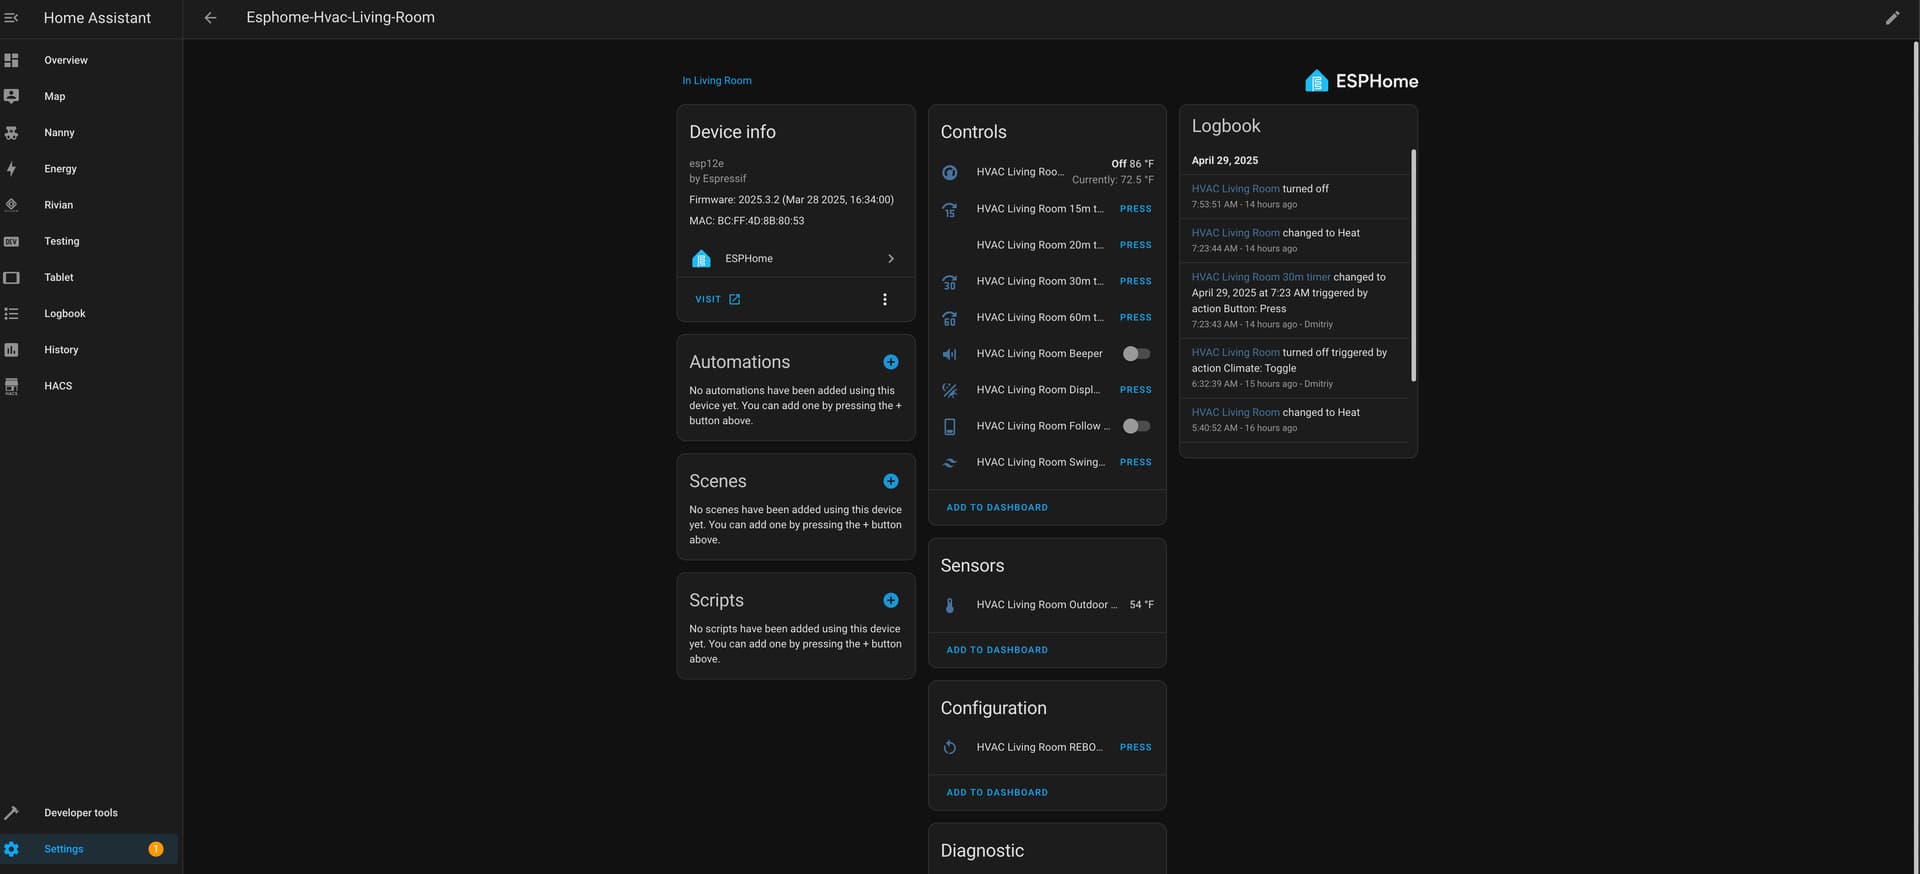Click the HVAC Living Room climate icon
Viewport: 1920px width, 874px height.
coord(950,172)
